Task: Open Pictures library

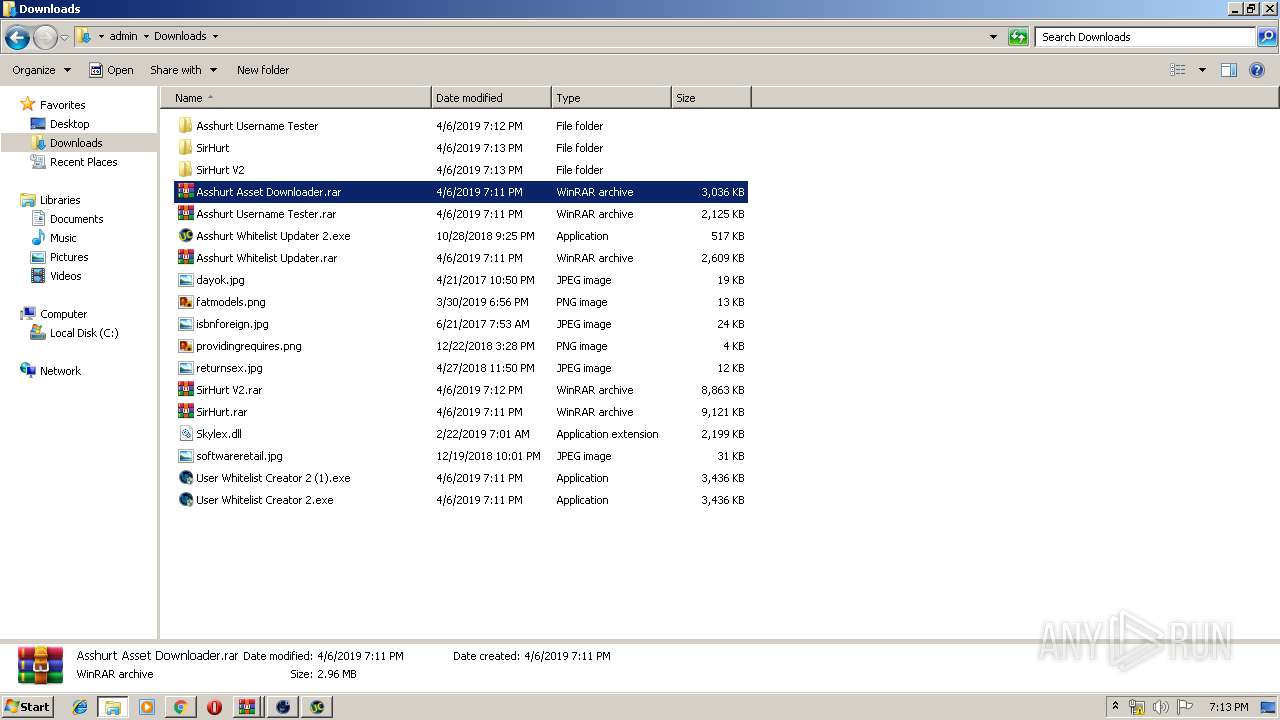Action: 69,257
